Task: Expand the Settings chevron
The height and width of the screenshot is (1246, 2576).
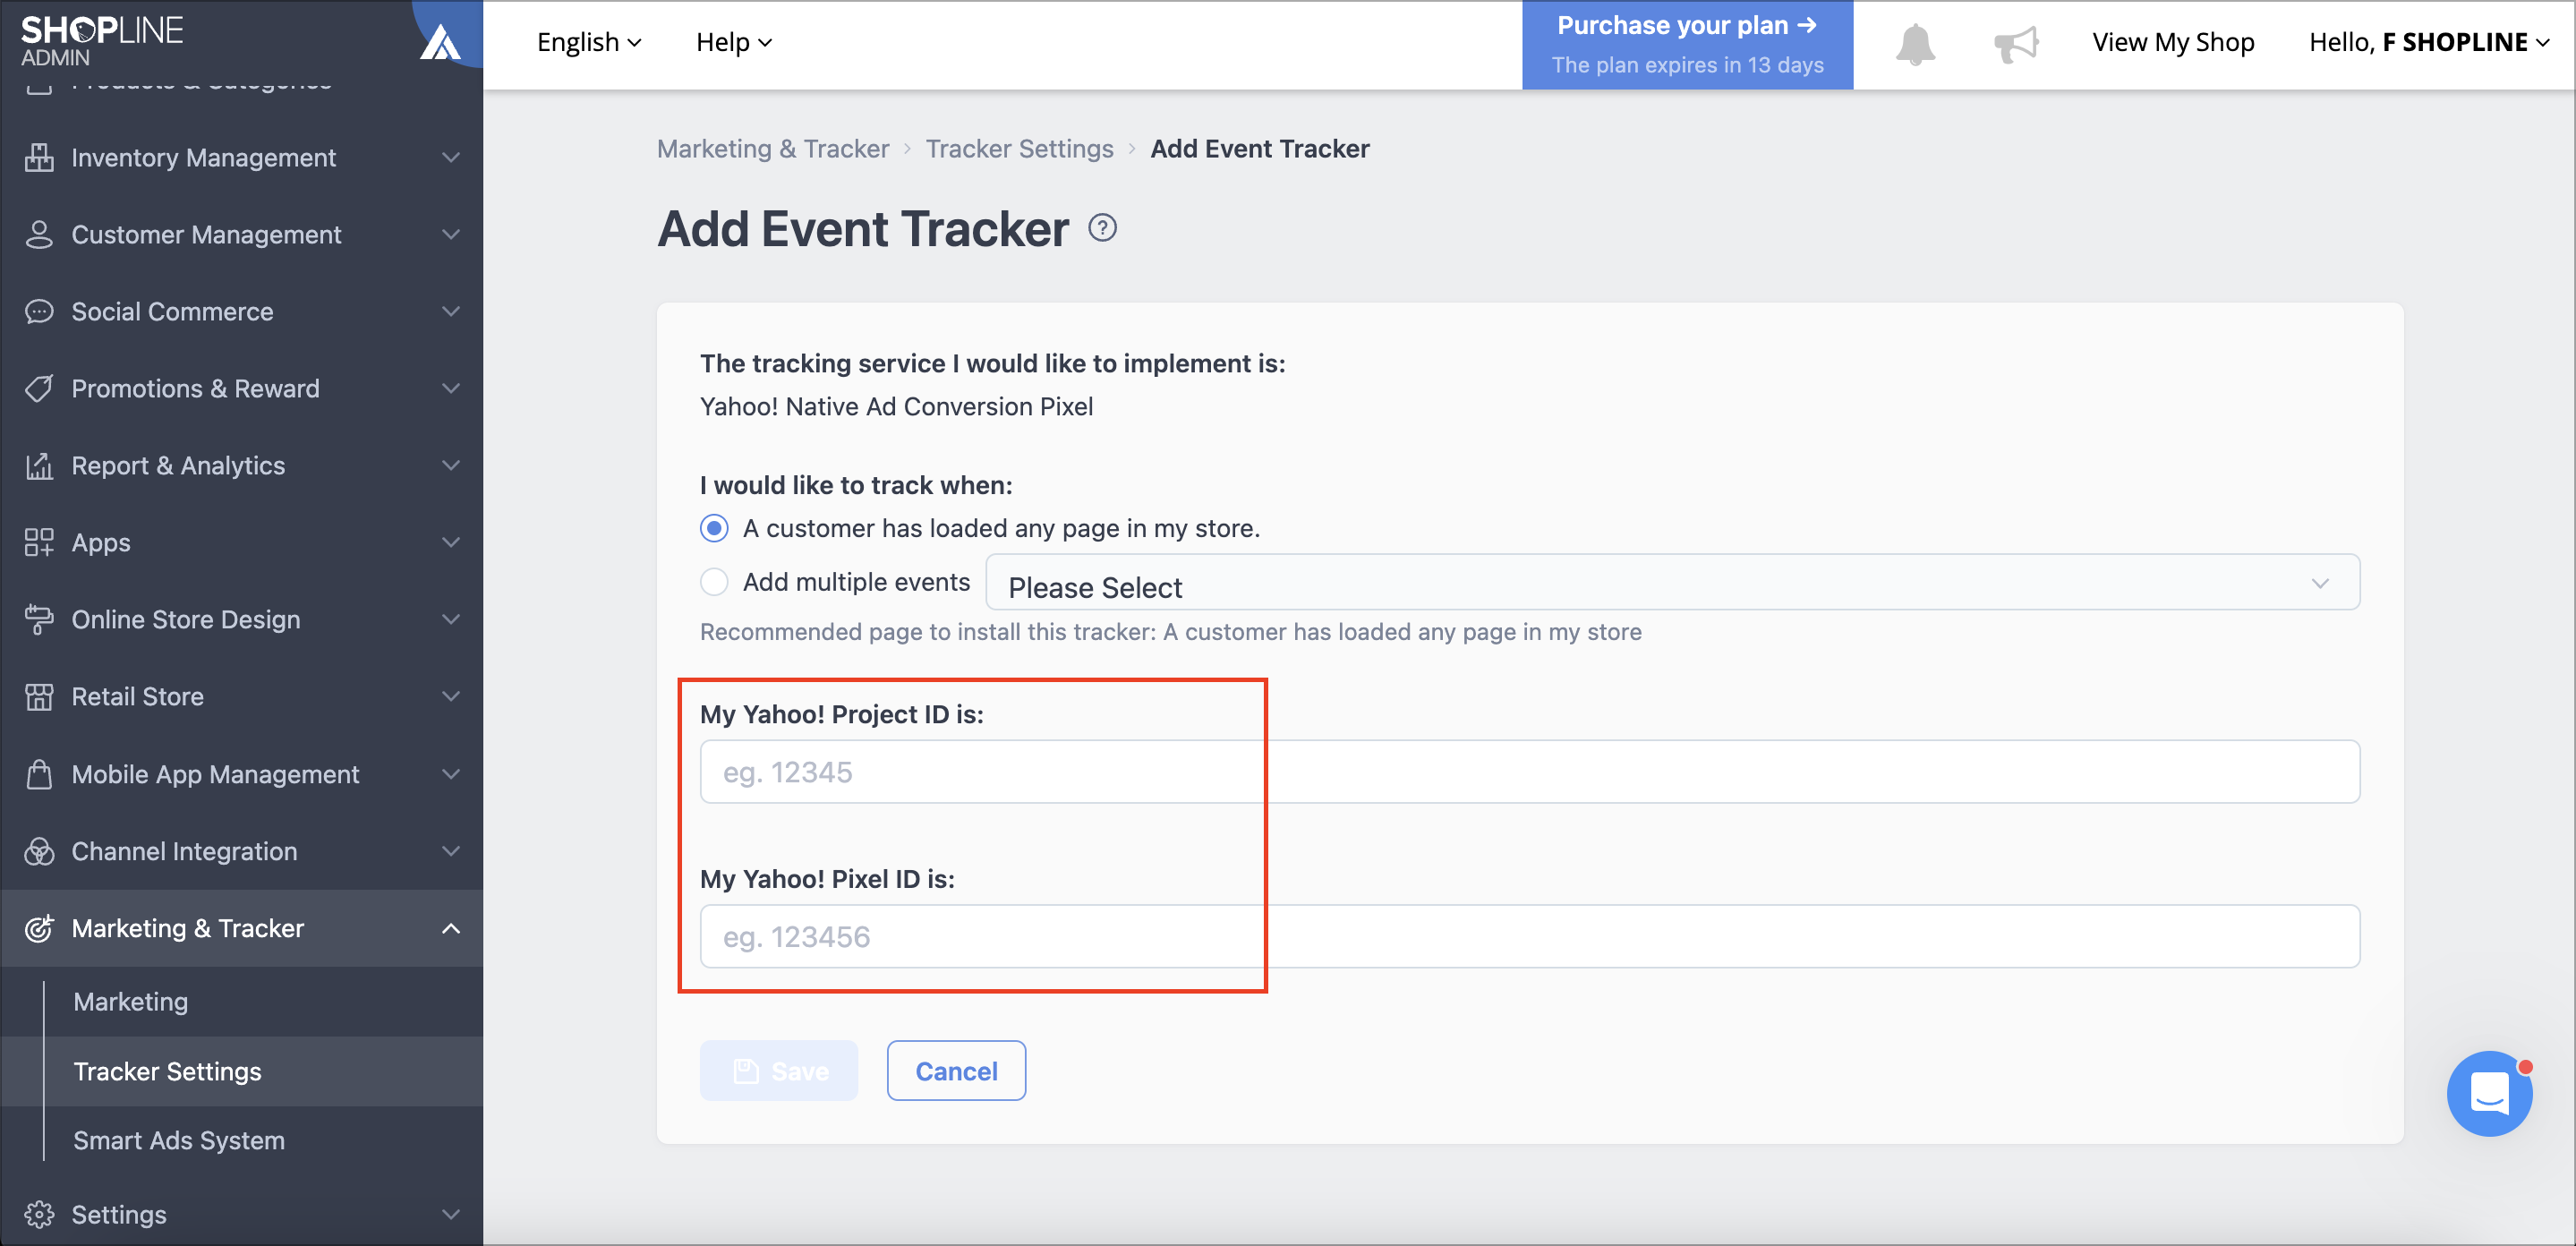Action: 451,1214
